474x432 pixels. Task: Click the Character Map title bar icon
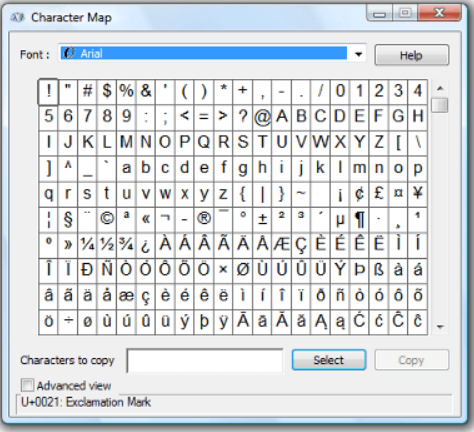(18, 17)
